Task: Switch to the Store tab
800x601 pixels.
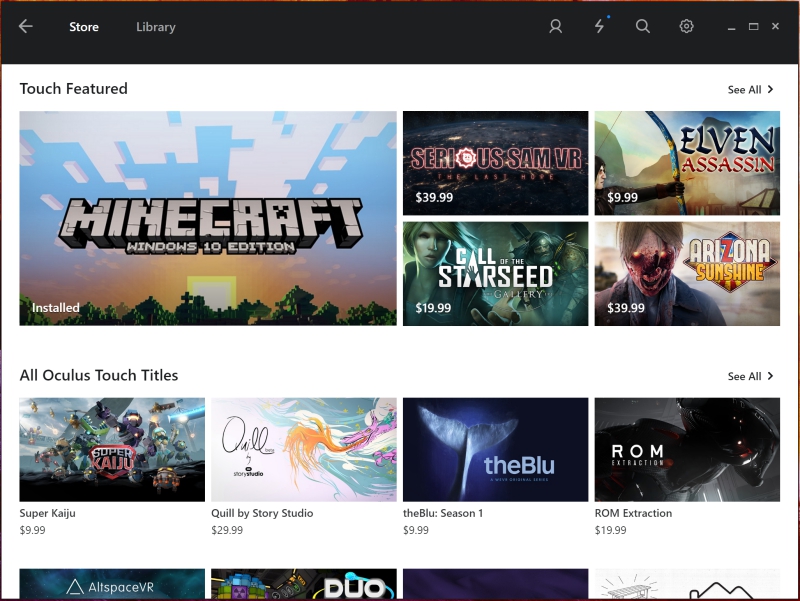Action: 84,27
